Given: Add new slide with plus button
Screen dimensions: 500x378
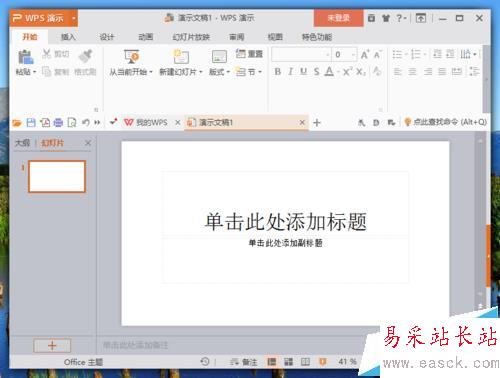Looking at the screenshot, I should pyautogui.click(x=52, y=345).
